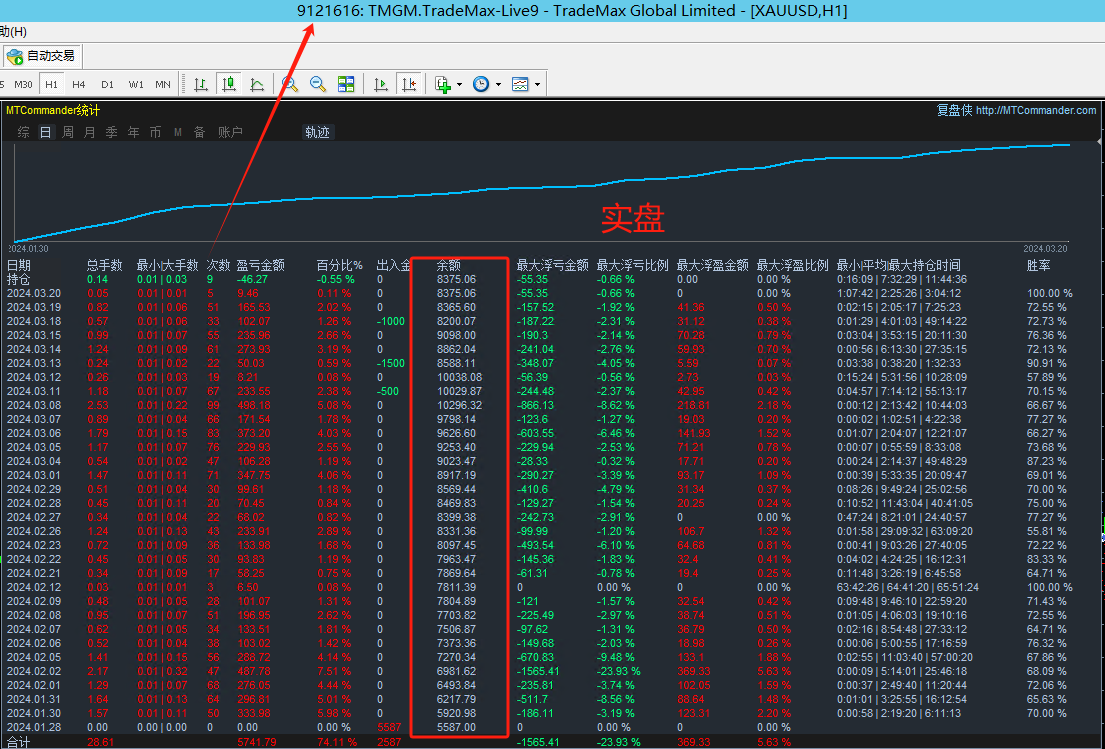Viewport: 1105px width, 749px height.
Task: Expand the templates dropdown arrow
Action: pos(537,85)
